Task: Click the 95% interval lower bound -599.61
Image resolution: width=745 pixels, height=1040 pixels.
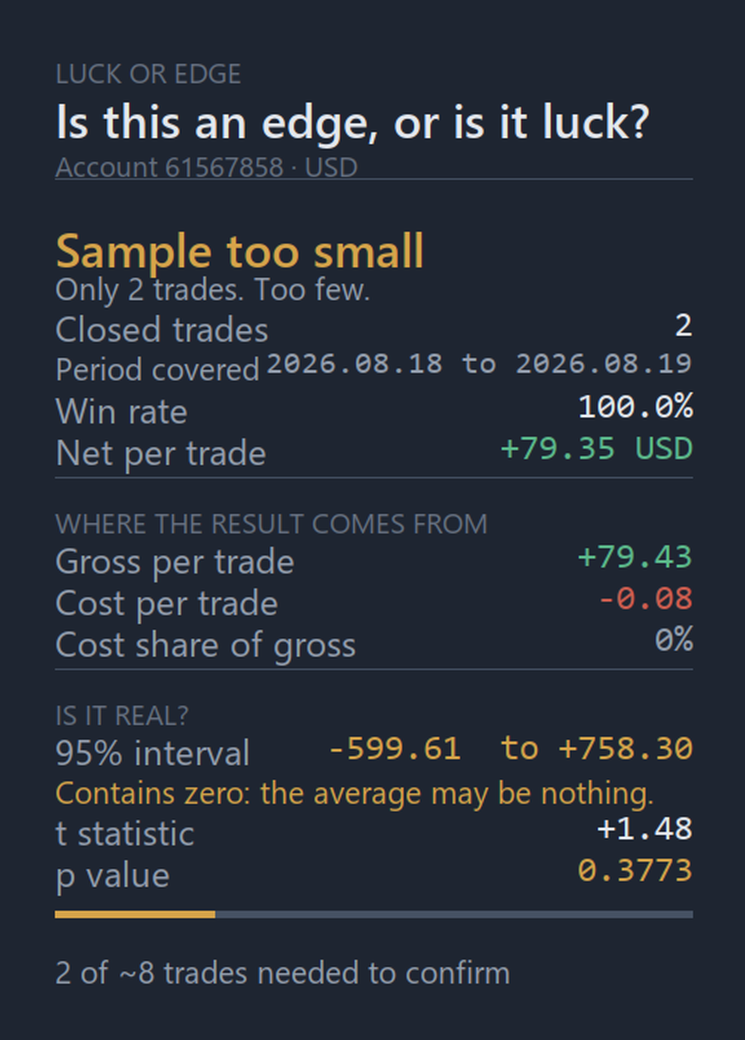Action: 395,749
